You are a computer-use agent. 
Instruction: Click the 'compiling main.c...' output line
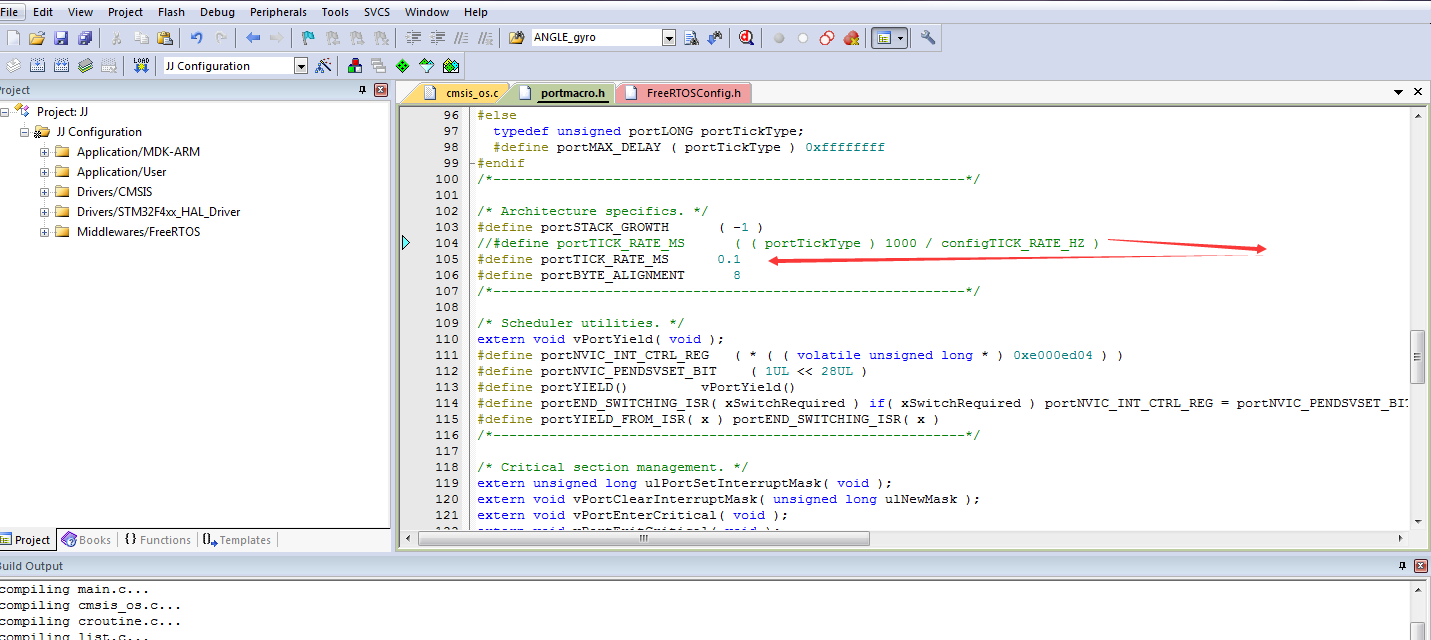click(74, 589)
